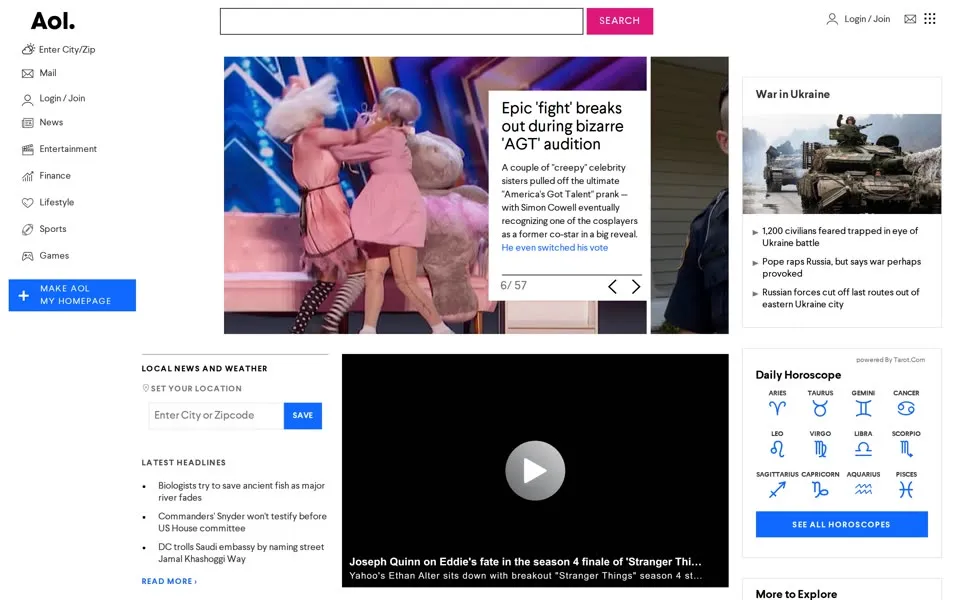Click the pink SEARCH button
The image size is (960, 600).
coord(620,21)
